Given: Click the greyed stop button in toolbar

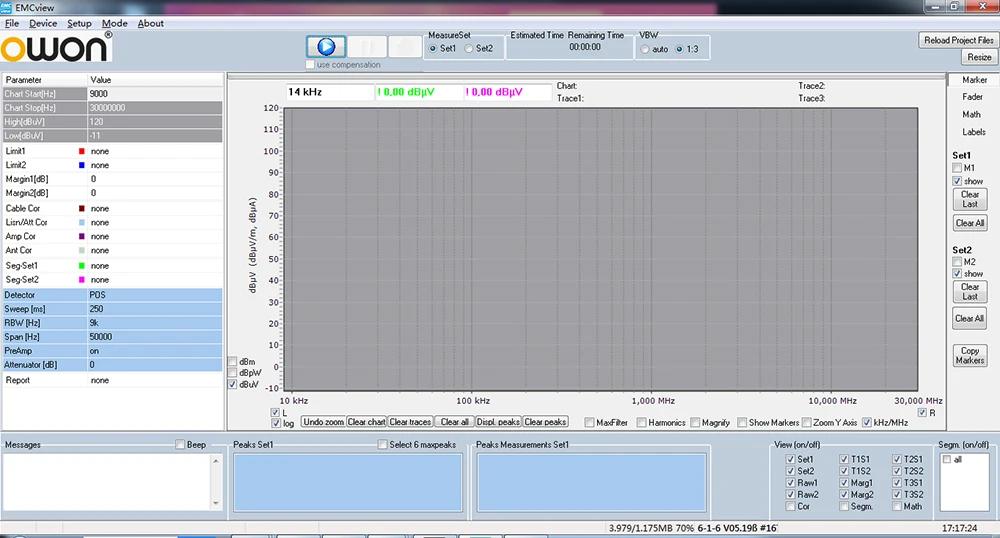Looking at the screenshot, I should point(405,47).
